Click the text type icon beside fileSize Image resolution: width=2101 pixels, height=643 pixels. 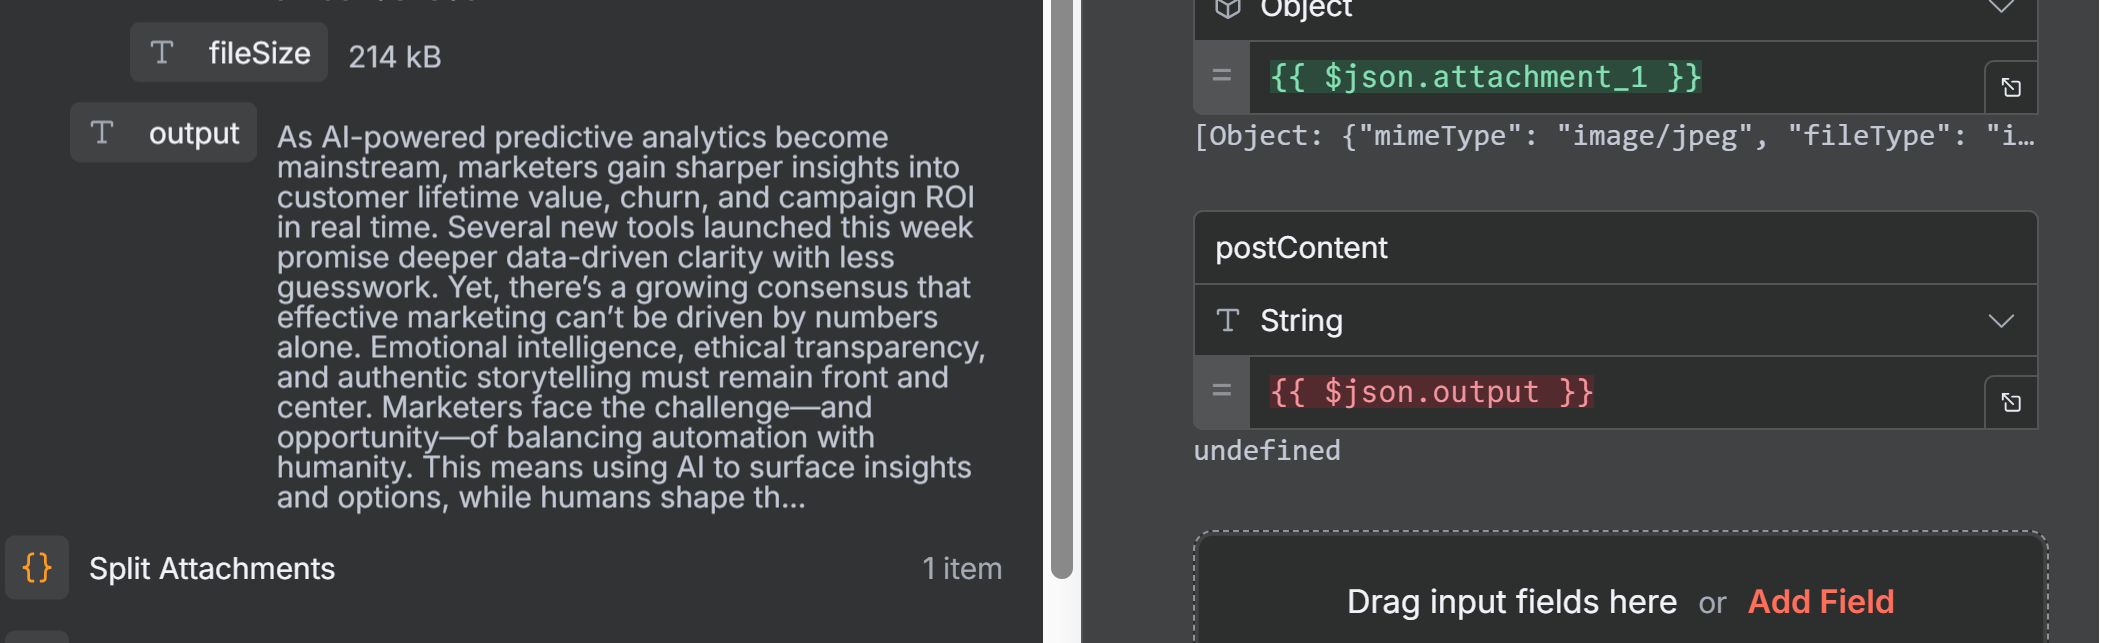(162, 53)
